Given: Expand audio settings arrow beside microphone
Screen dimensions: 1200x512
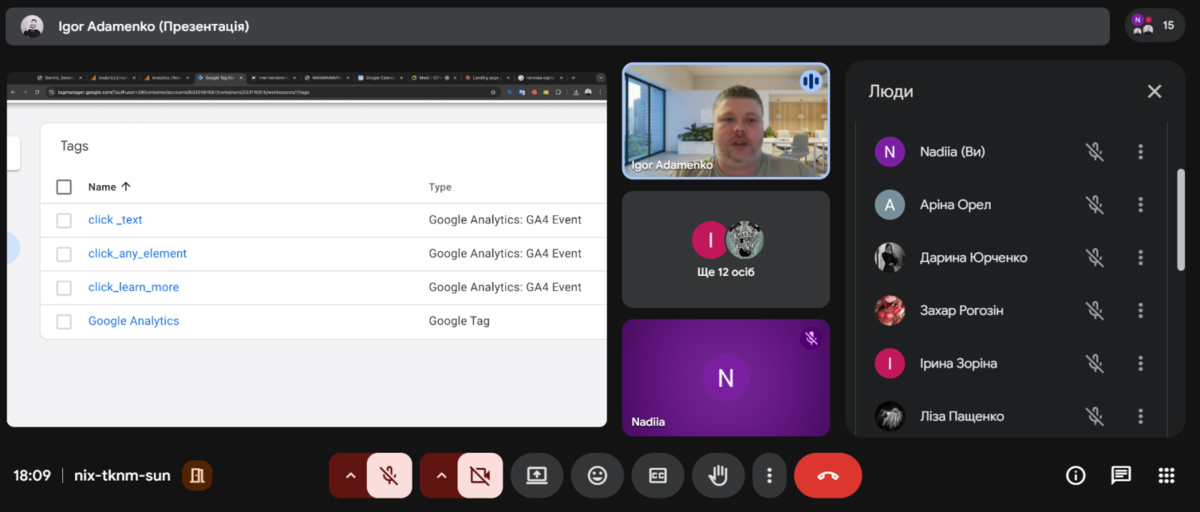Looking at the screenshot, I should pos(349,476).
